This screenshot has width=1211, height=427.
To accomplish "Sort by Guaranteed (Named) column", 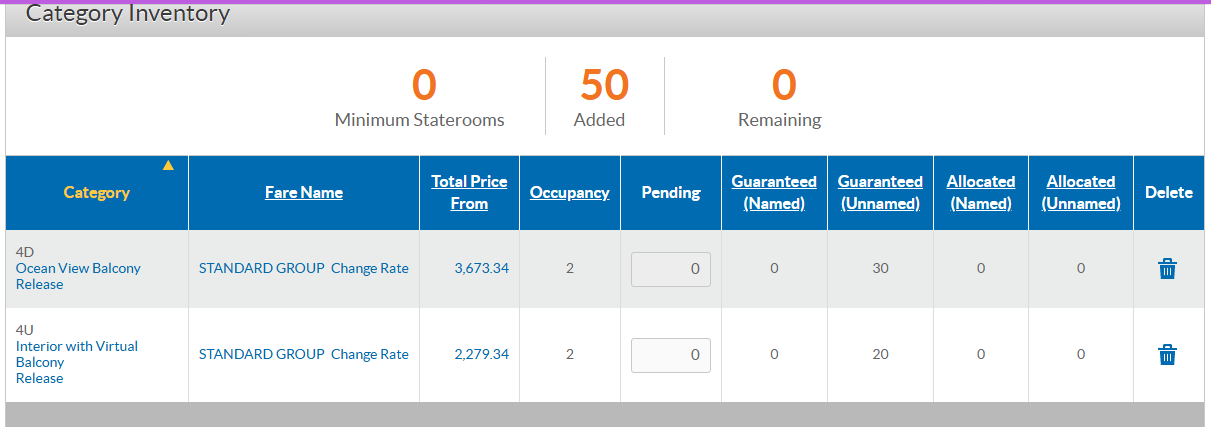I will click(774, 192).
